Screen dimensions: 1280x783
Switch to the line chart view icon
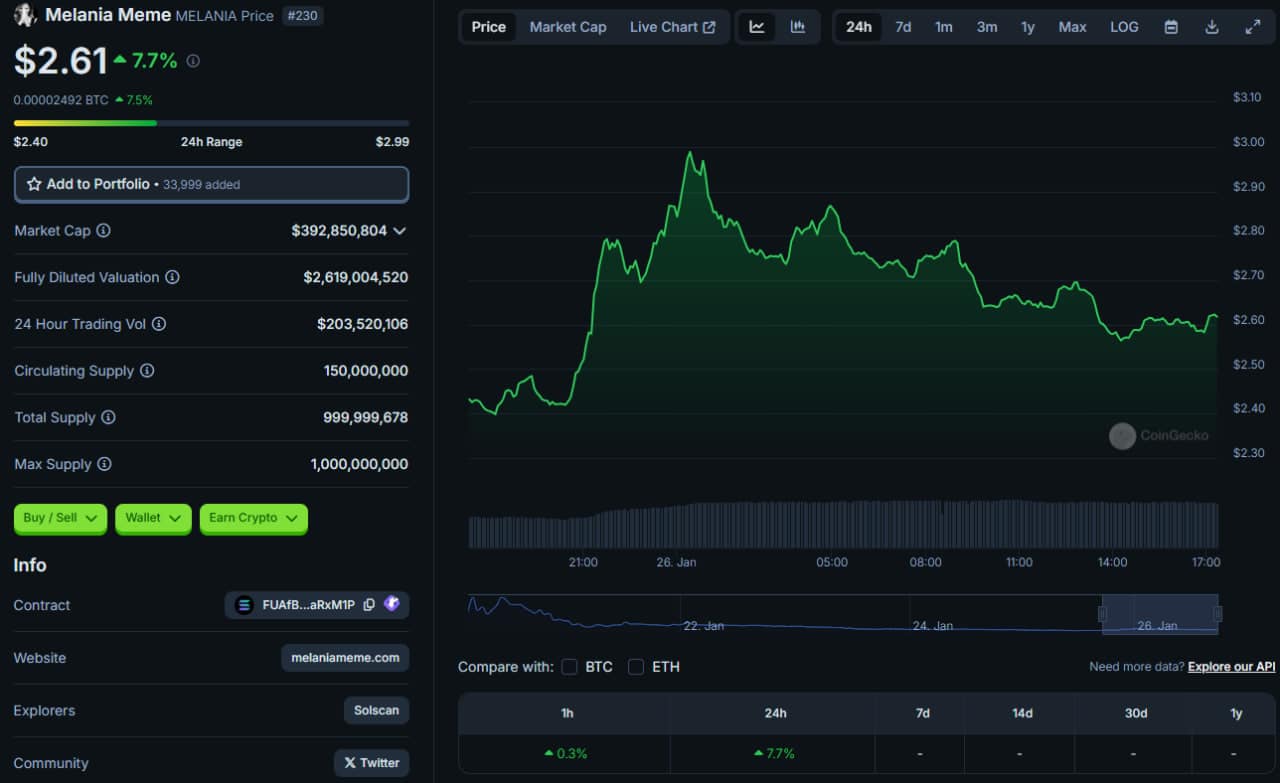(x=757, y=27)
